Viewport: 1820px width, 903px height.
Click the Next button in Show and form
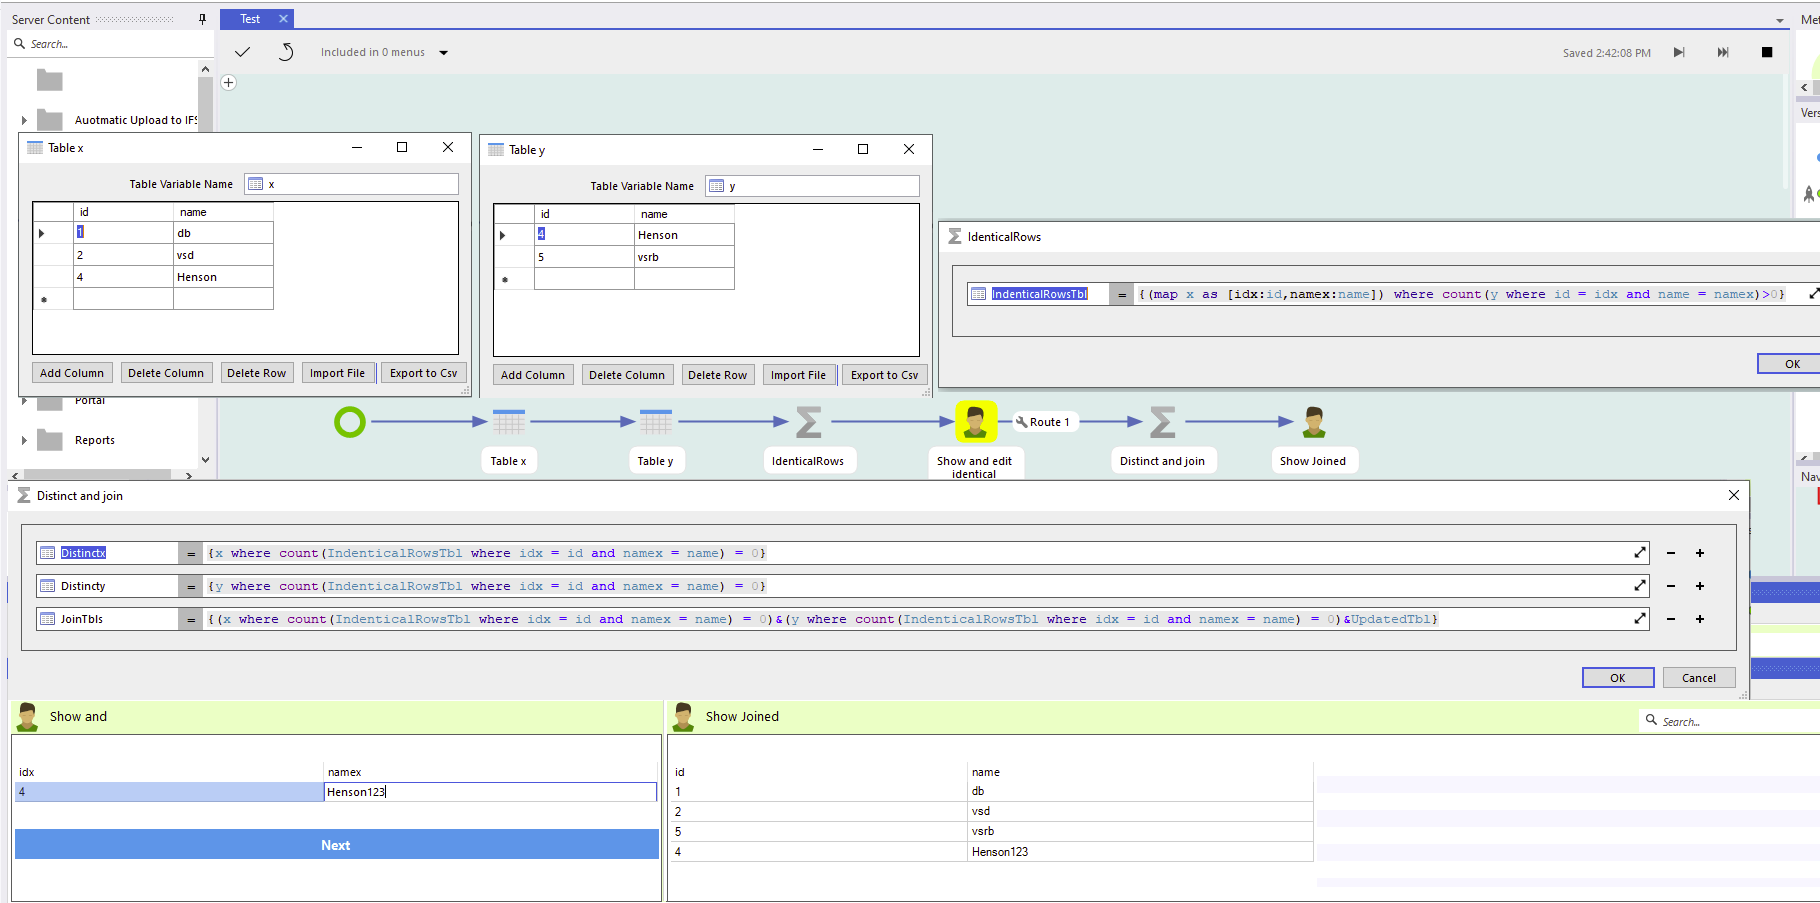click(336, 845)
